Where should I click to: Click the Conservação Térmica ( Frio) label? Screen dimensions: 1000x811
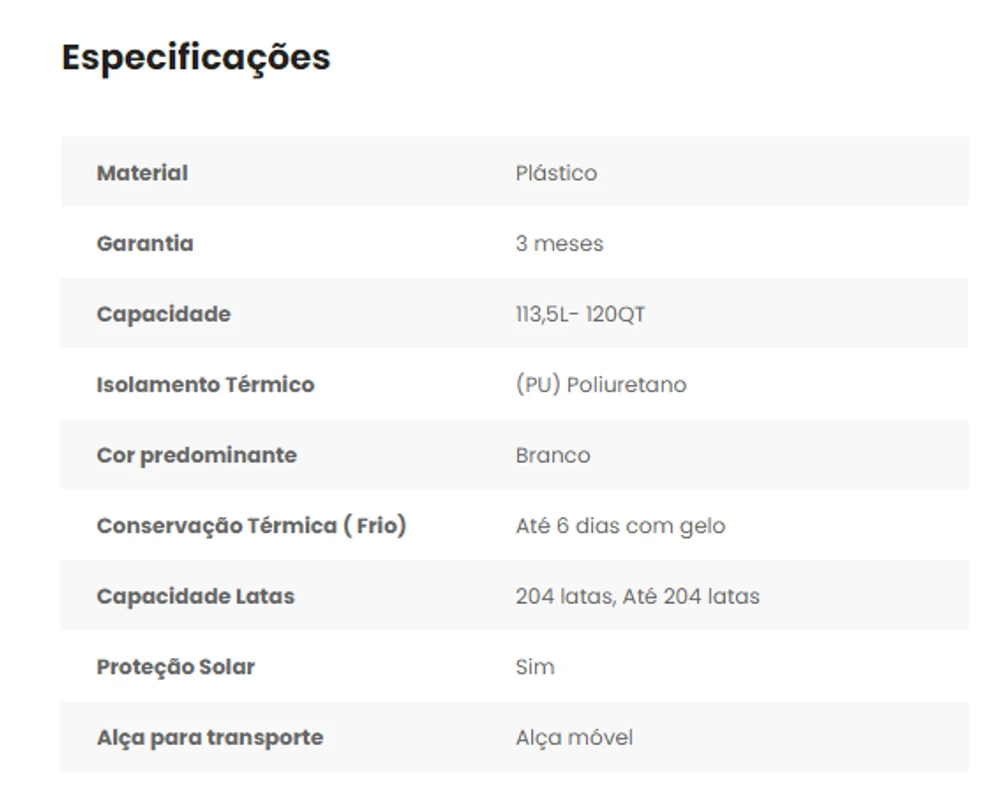(x=251, y=526)
